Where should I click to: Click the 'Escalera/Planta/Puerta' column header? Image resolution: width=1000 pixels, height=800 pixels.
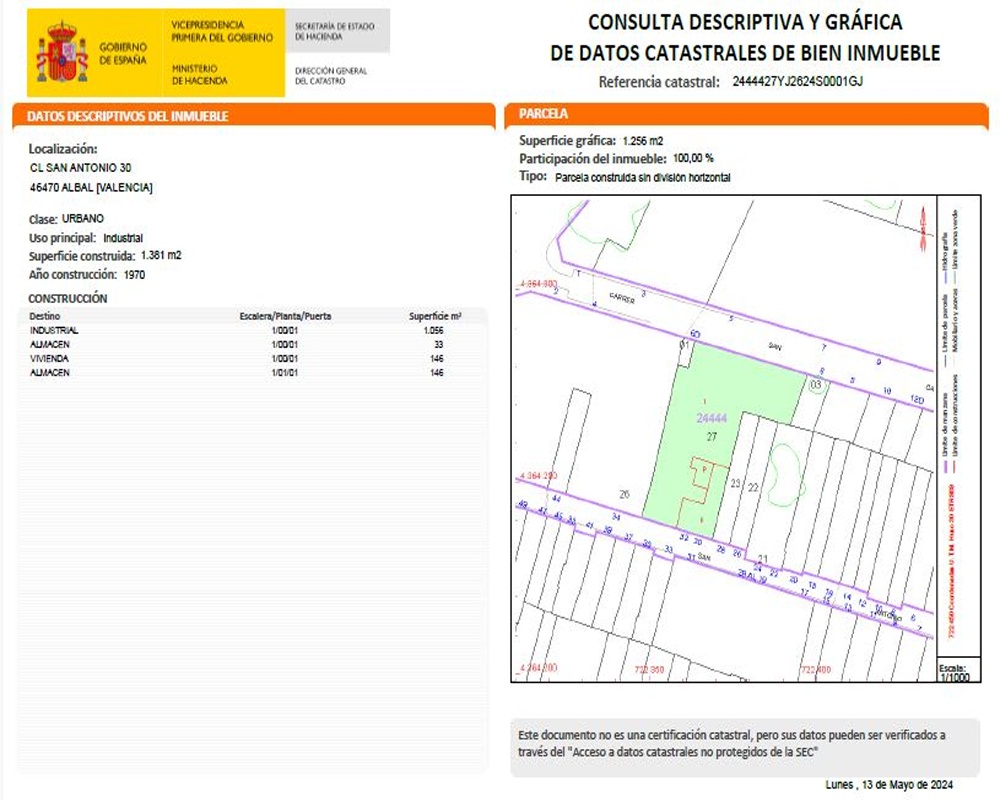point(285,316)
